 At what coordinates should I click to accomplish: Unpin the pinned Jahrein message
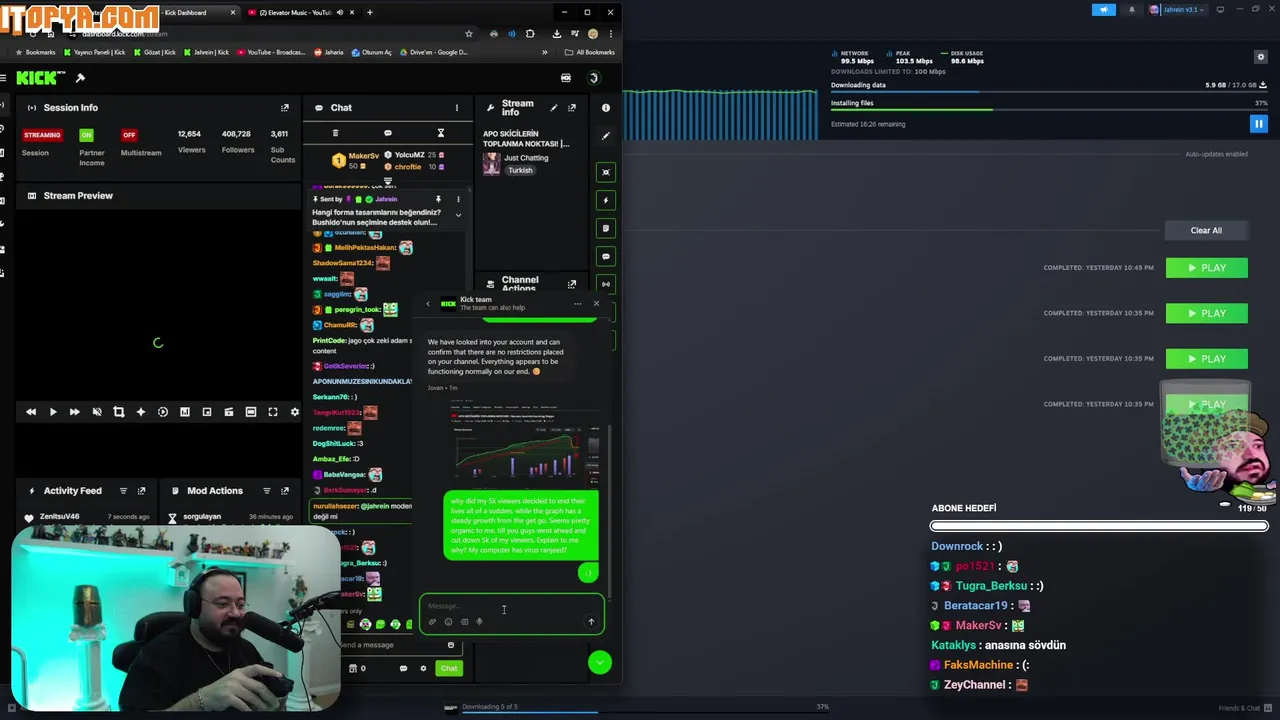tap(438, 199)
